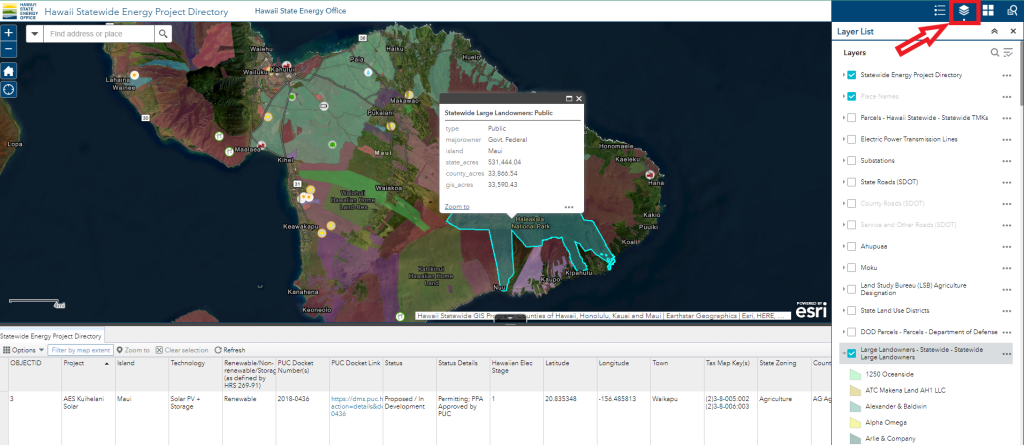Viewport: 1024px width, 445px height.
Task: Open the attribute table Options dropdown
Action: [x=24, y=350]
